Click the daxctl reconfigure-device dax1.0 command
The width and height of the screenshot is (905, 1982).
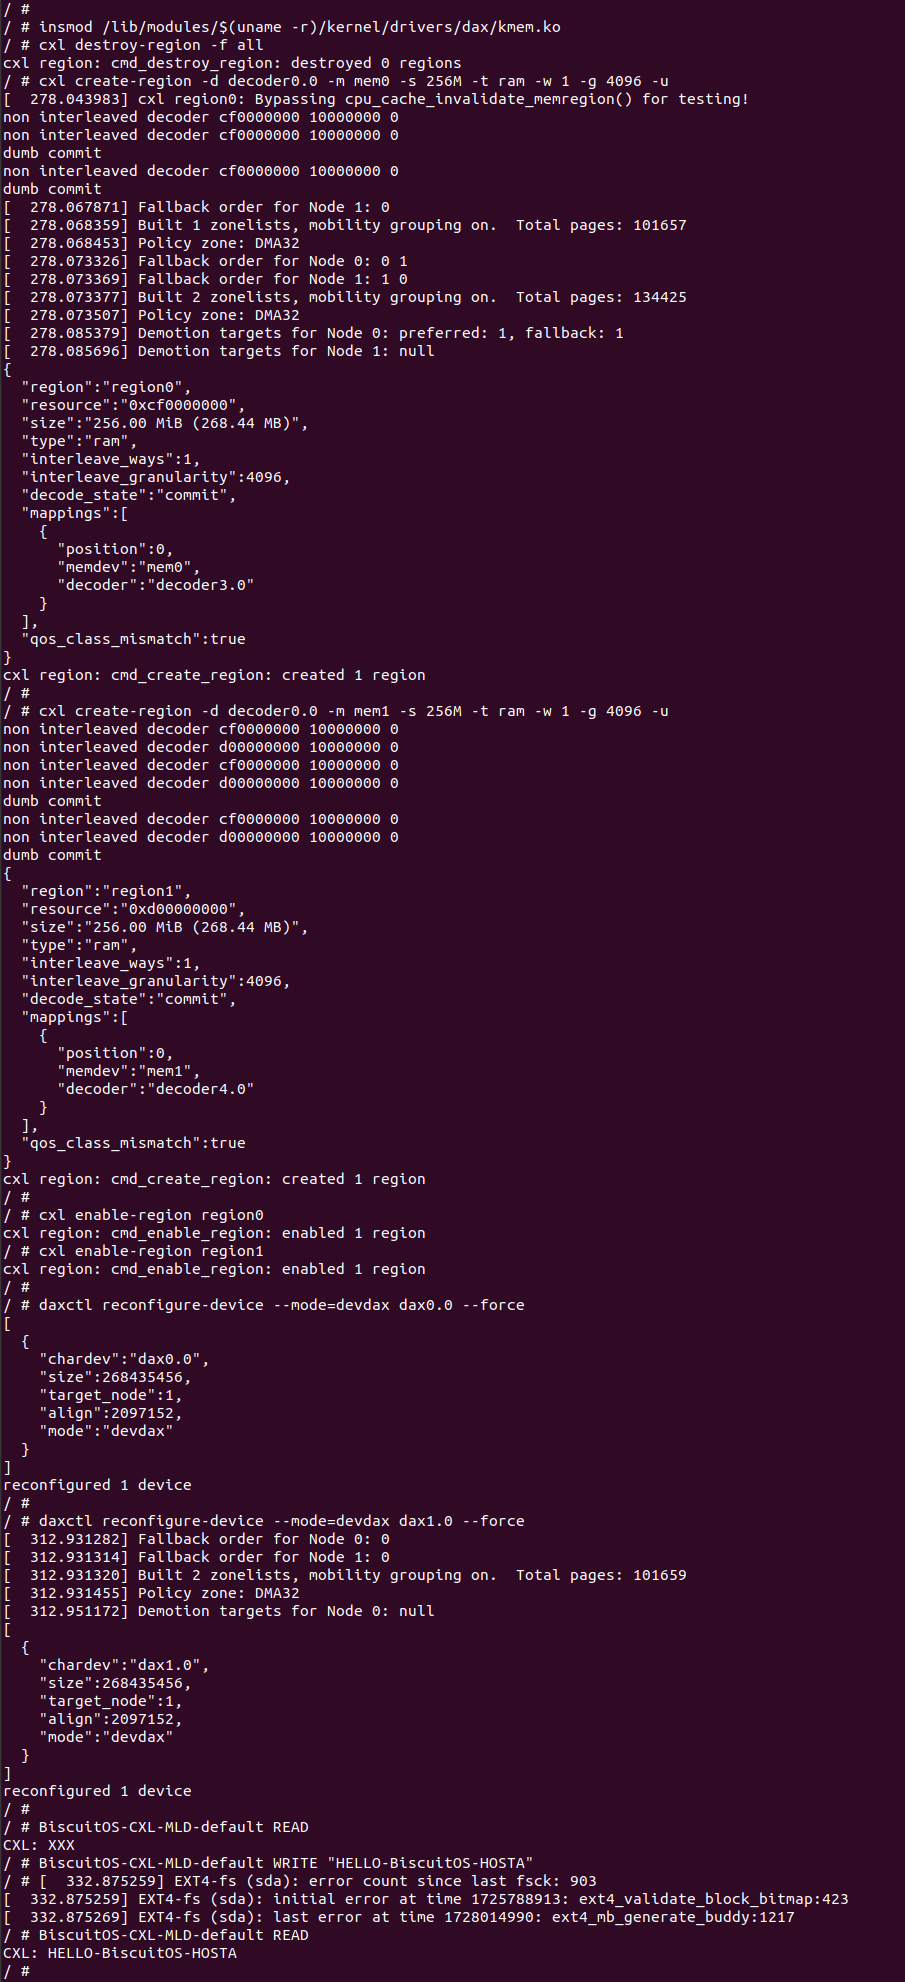click(x=281, y=1521)
